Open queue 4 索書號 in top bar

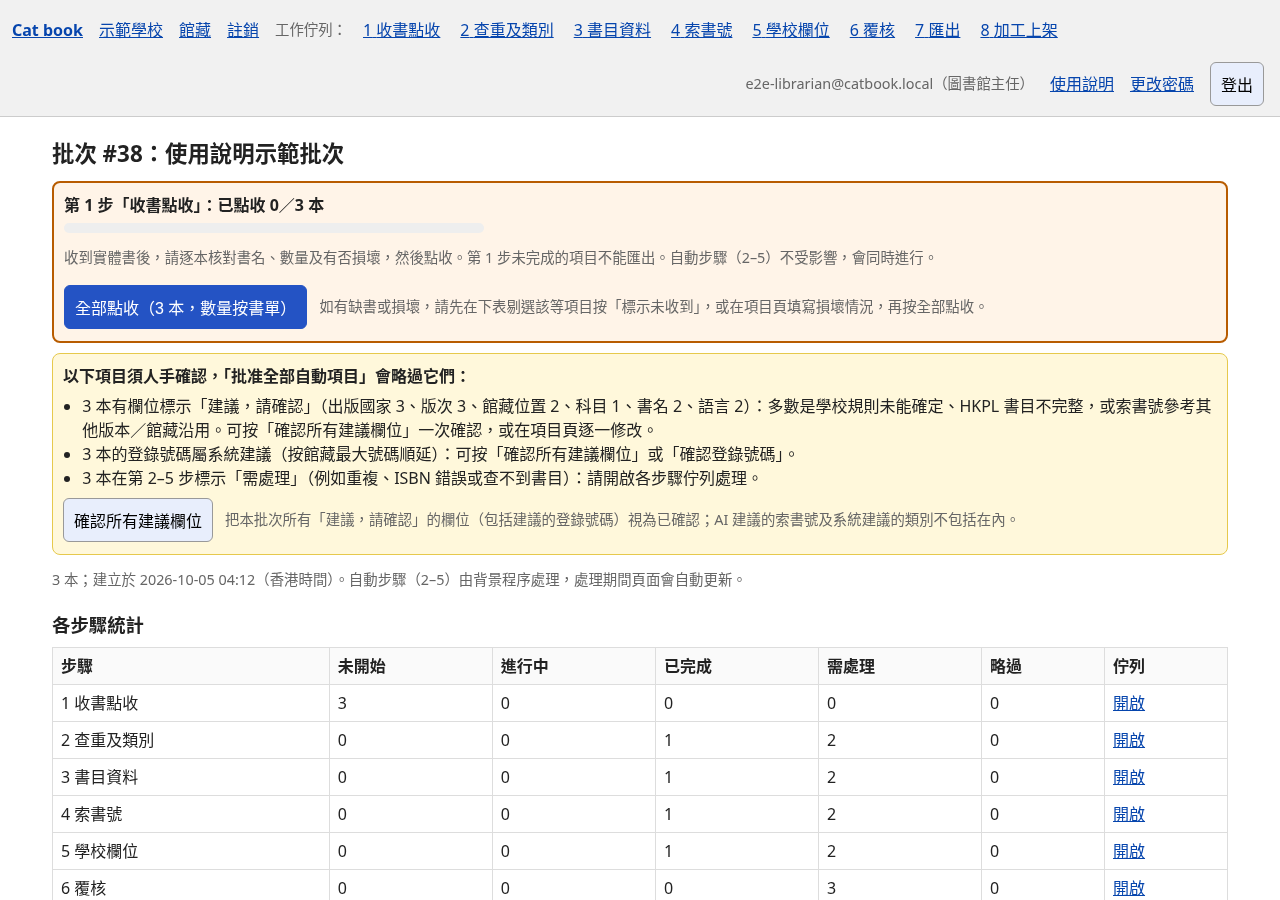pyautogui.click(x=702, y=30)
